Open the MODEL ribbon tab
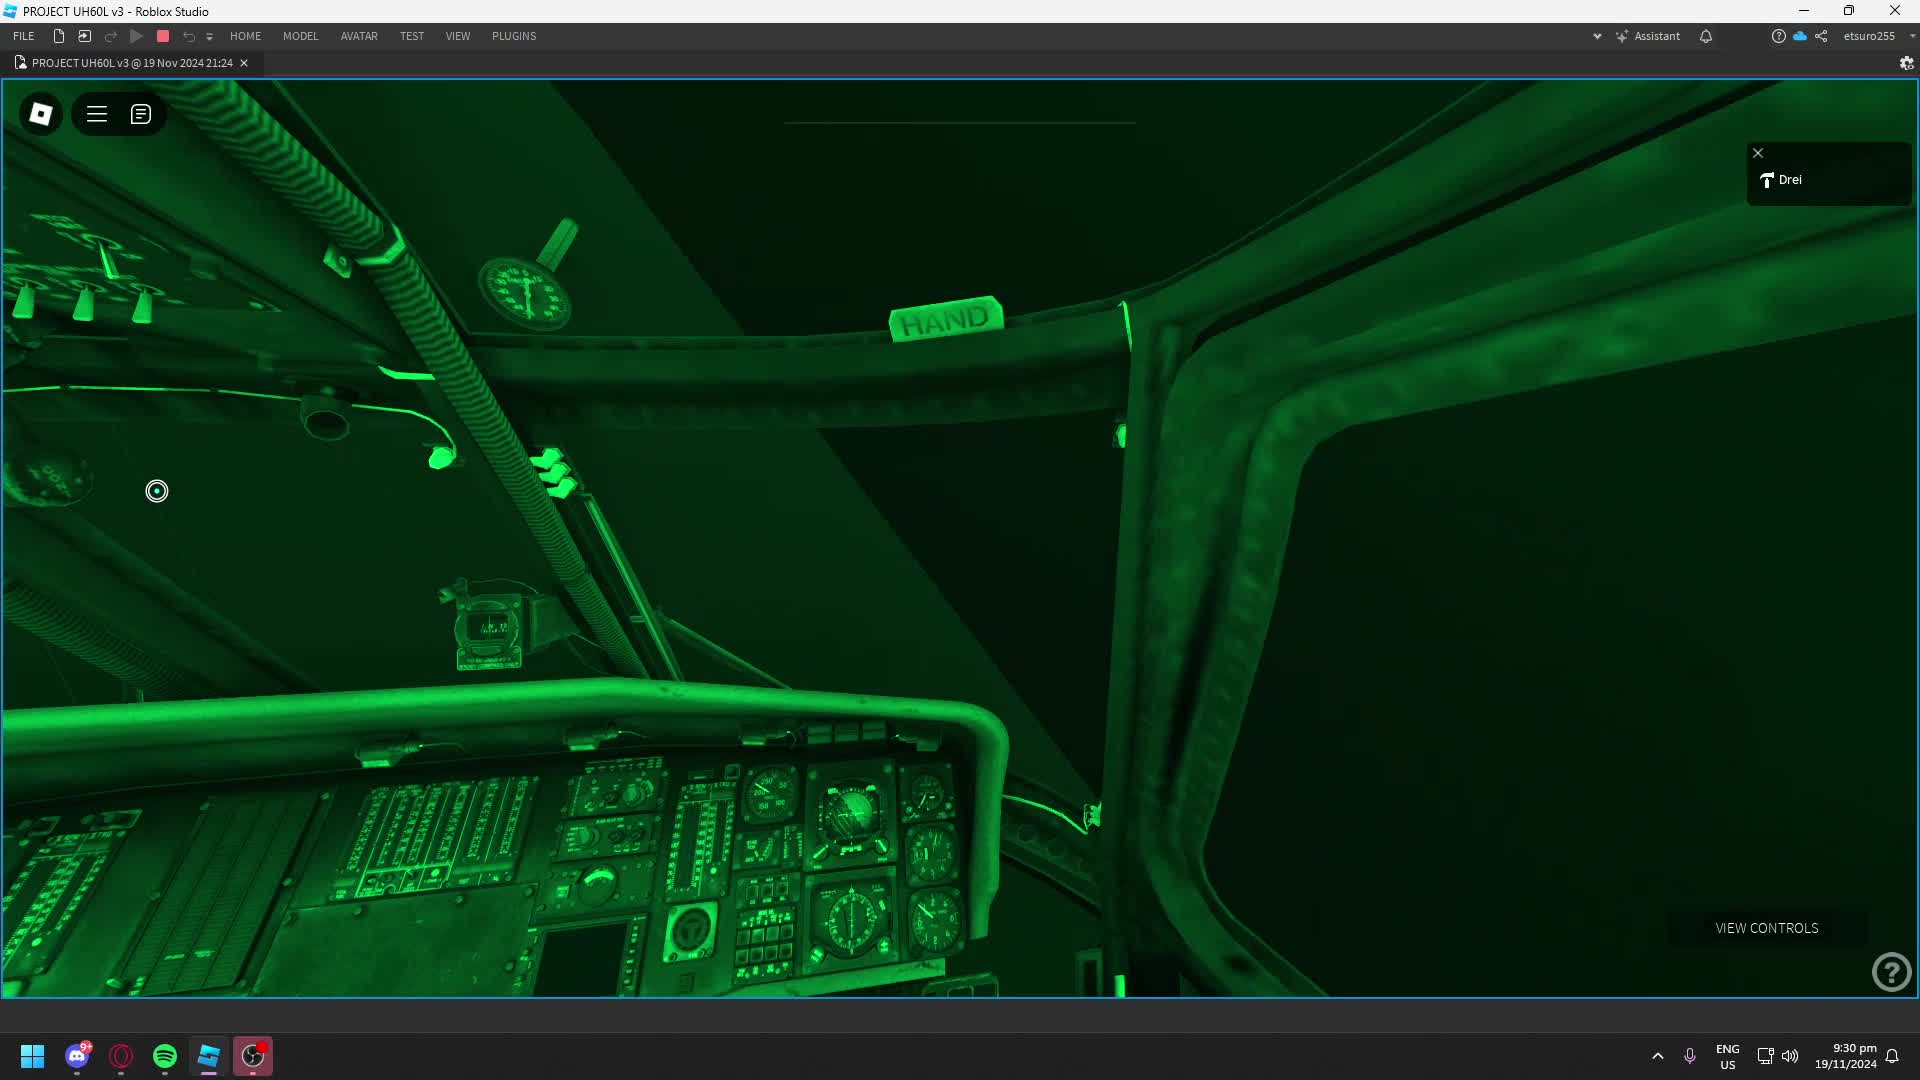 (300, 36)
